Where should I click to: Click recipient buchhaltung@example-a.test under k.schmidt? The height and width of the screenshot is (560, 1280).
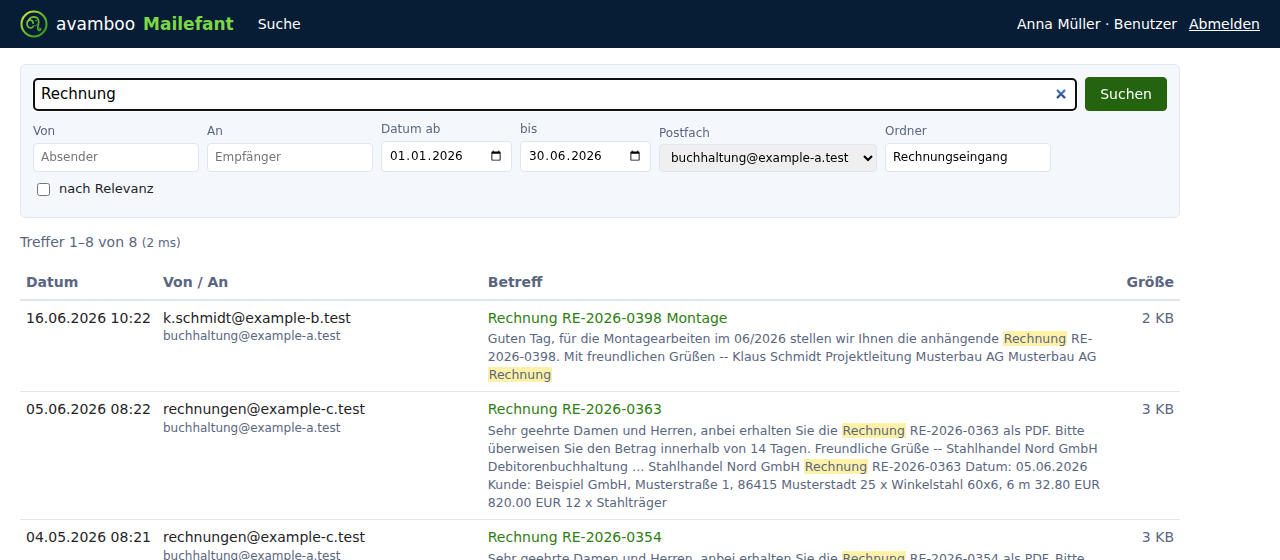(x=252, y=336)
